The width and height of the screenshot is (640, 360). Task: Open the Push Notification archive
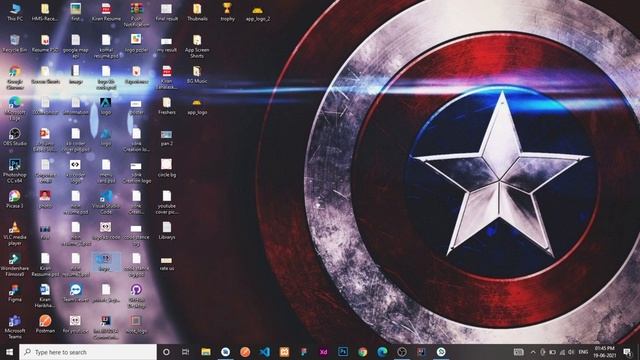coord(136,15)
